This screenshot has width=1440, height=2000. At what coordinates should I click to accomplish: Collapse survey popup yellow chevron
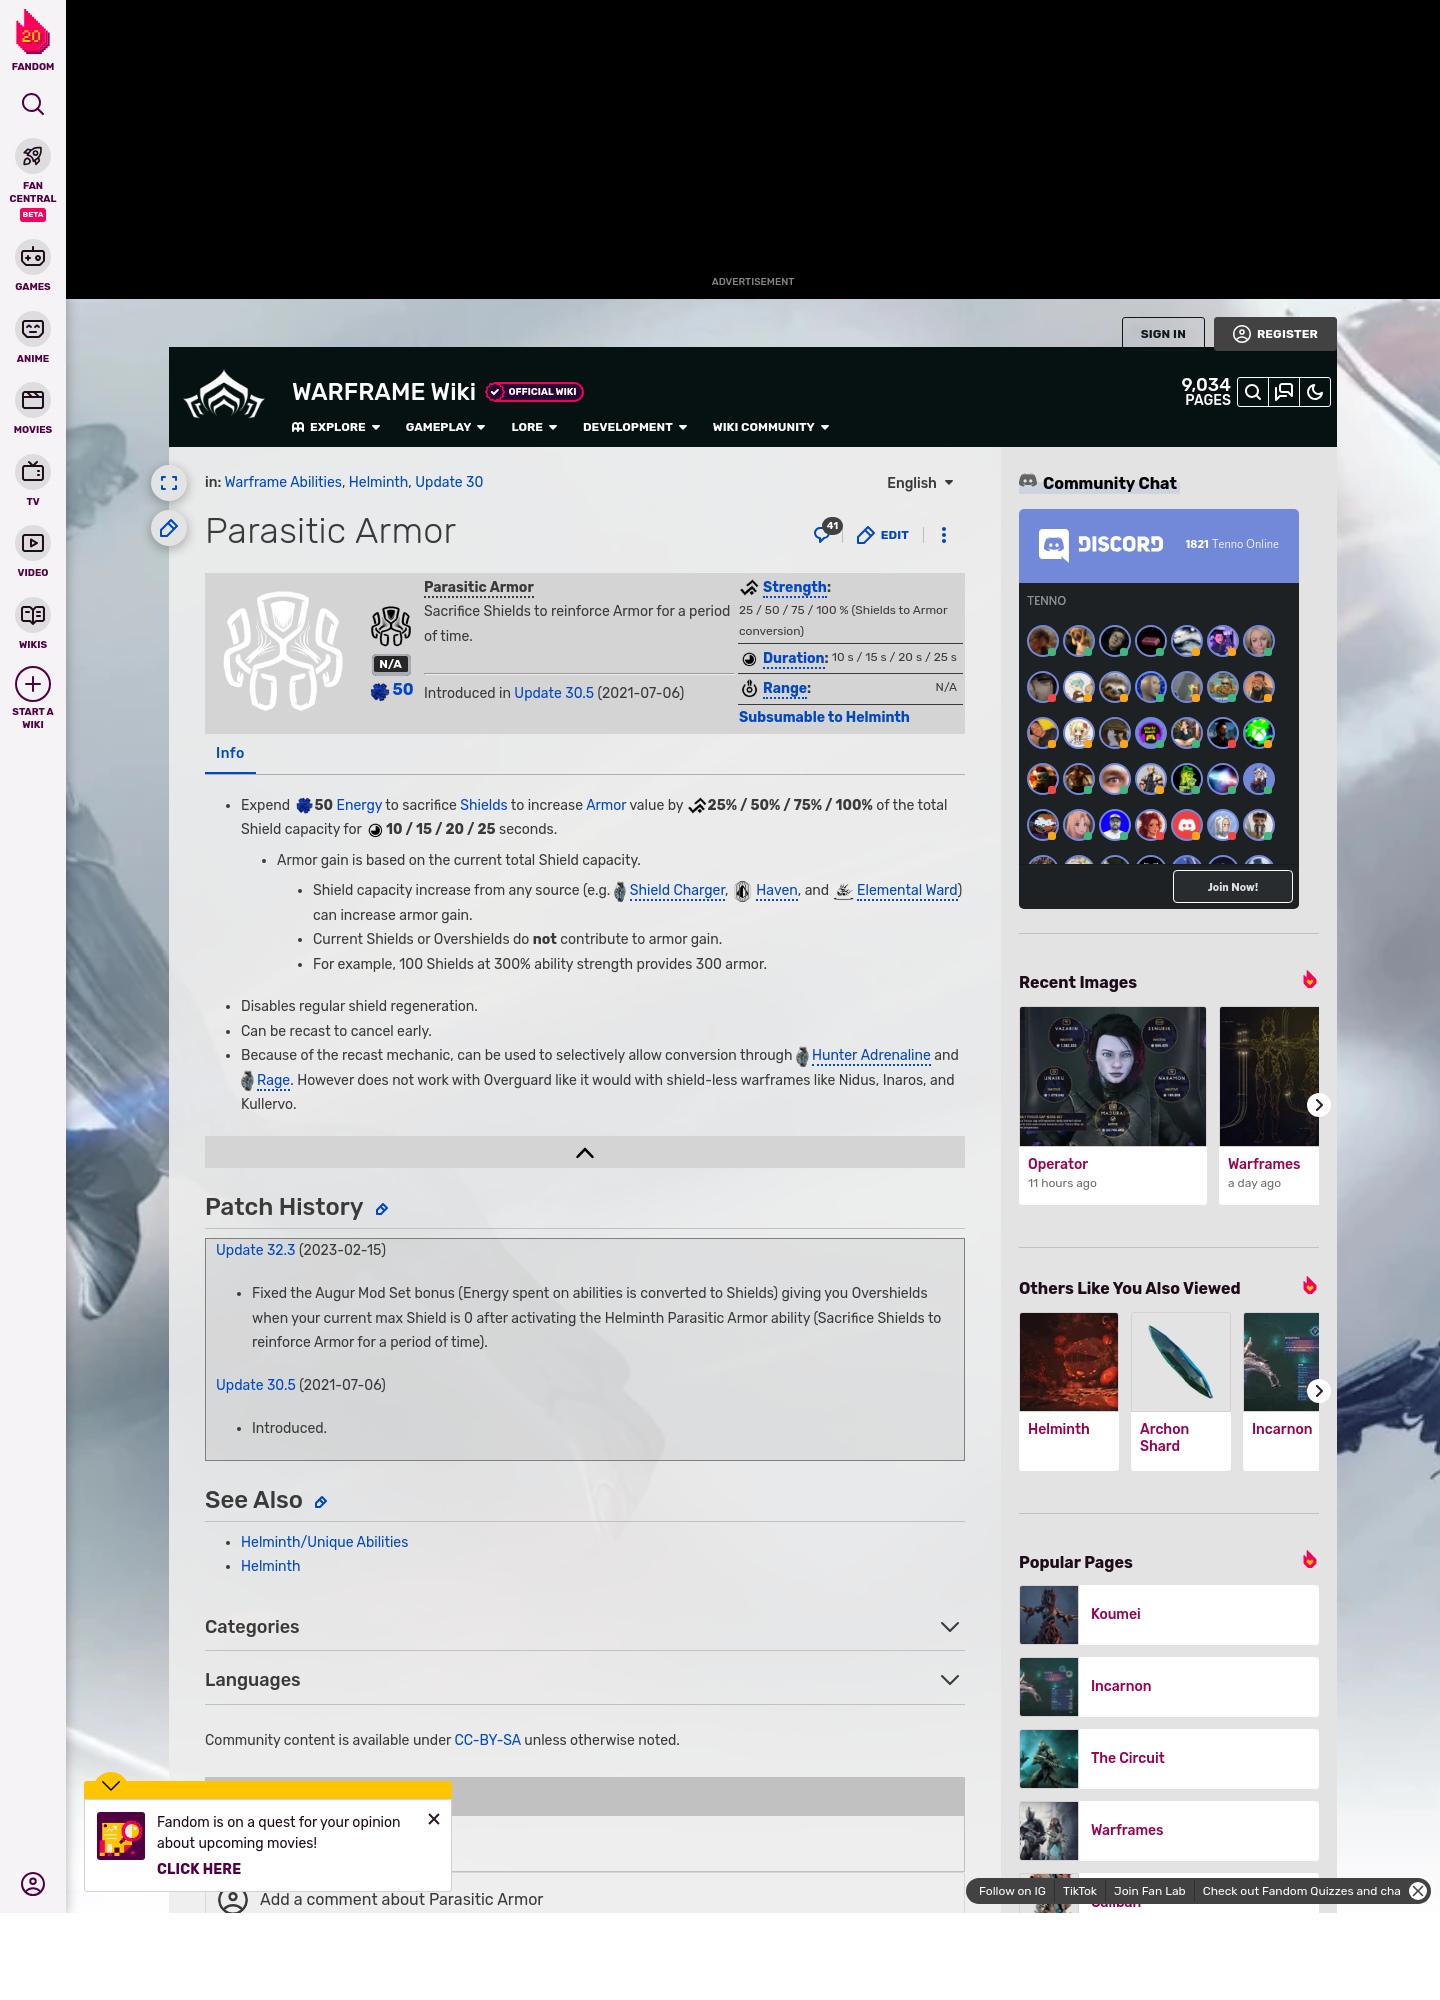pos(111,1785)
